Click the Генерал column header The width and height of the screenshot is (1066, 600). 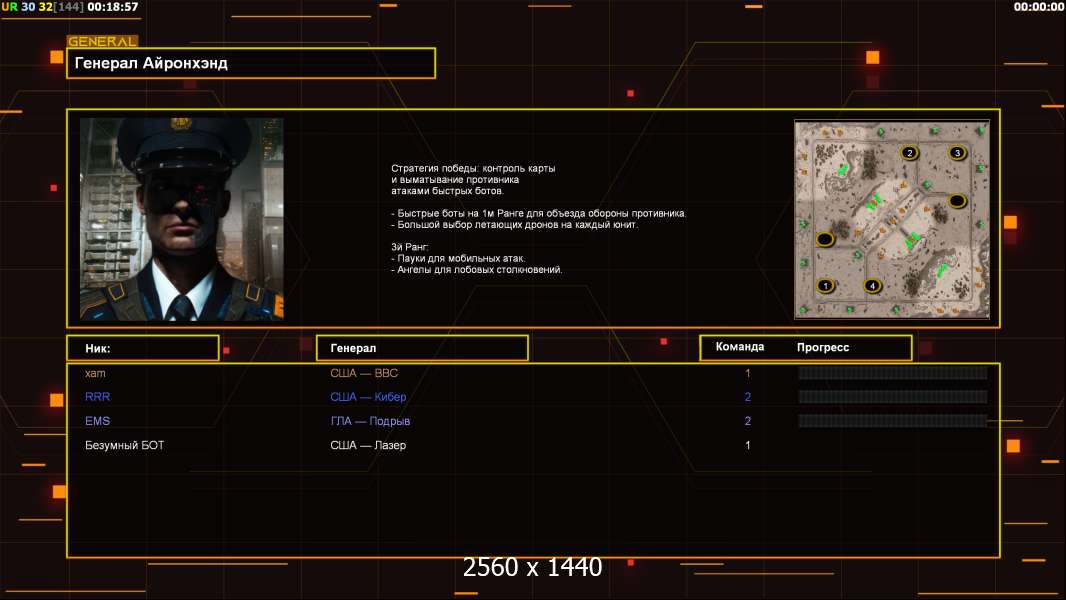[x=421, y=348]
